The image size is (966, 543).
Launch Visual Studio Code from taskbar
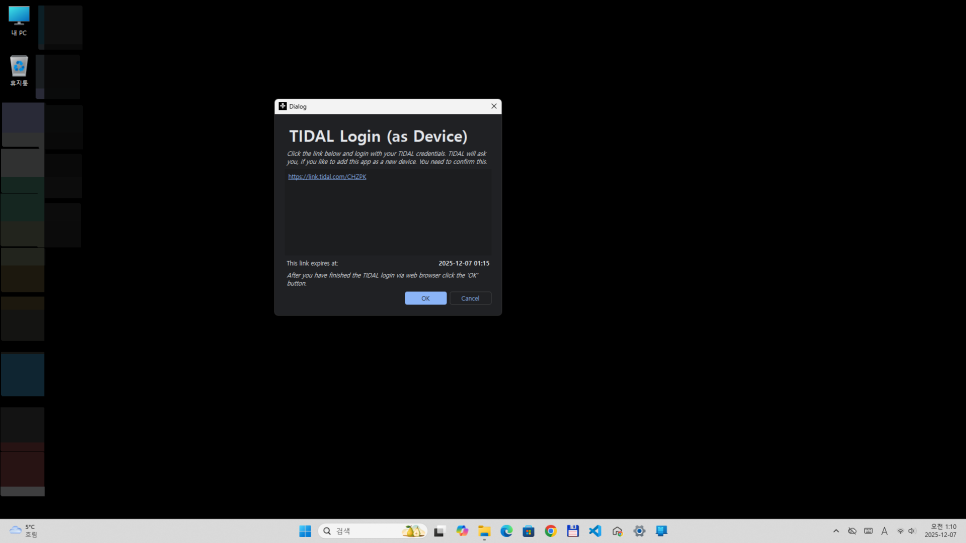595,531
